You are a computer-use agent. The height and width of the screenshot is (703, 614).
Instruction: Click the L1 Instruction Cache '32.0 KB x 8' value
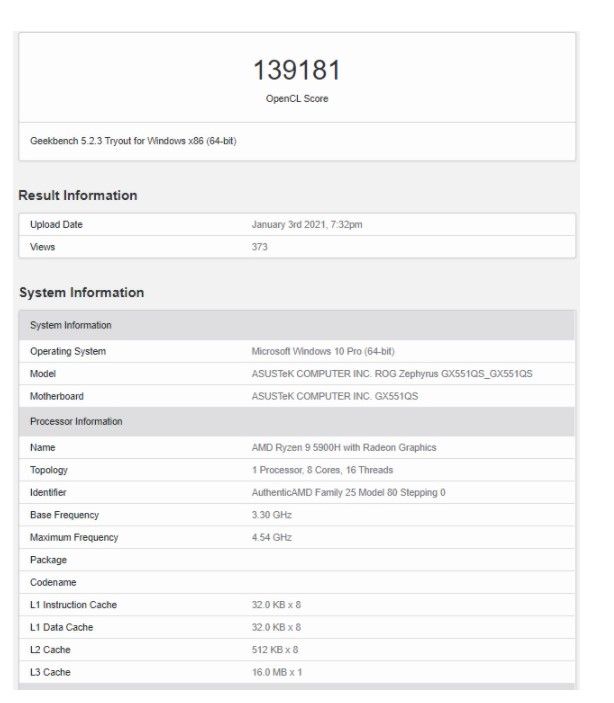276,605
